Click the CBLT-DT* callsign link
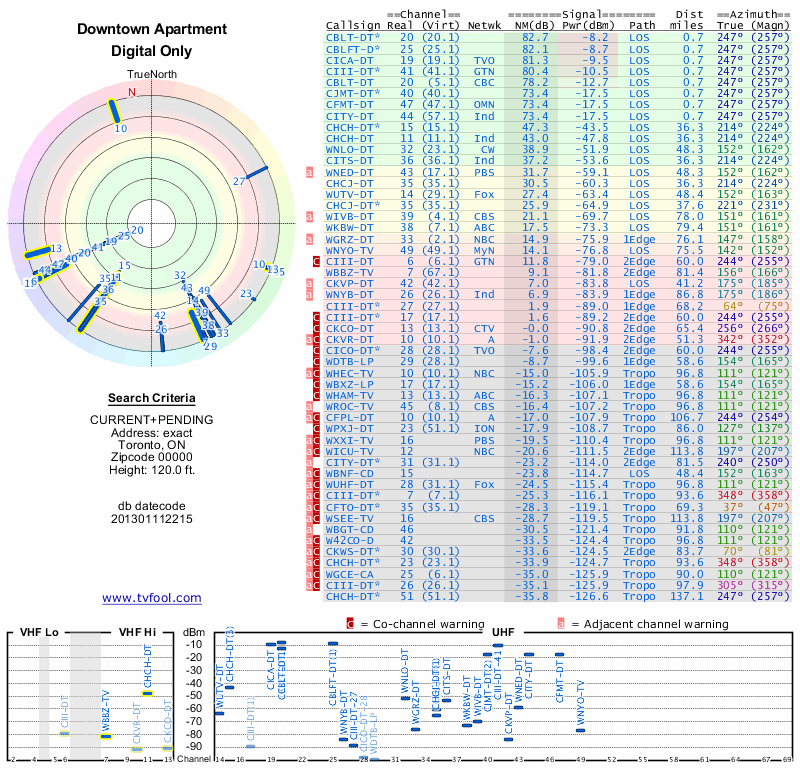Viewport: 800px width, 768px height. 353,38
